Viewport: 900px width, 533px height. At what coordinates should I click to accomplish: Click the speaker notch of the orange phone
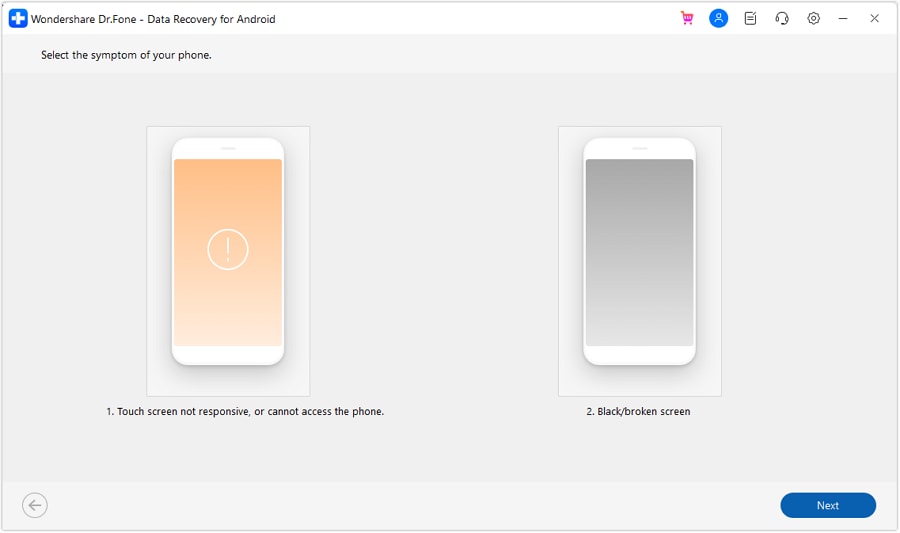pyautogui.click(x=228, y=148)
